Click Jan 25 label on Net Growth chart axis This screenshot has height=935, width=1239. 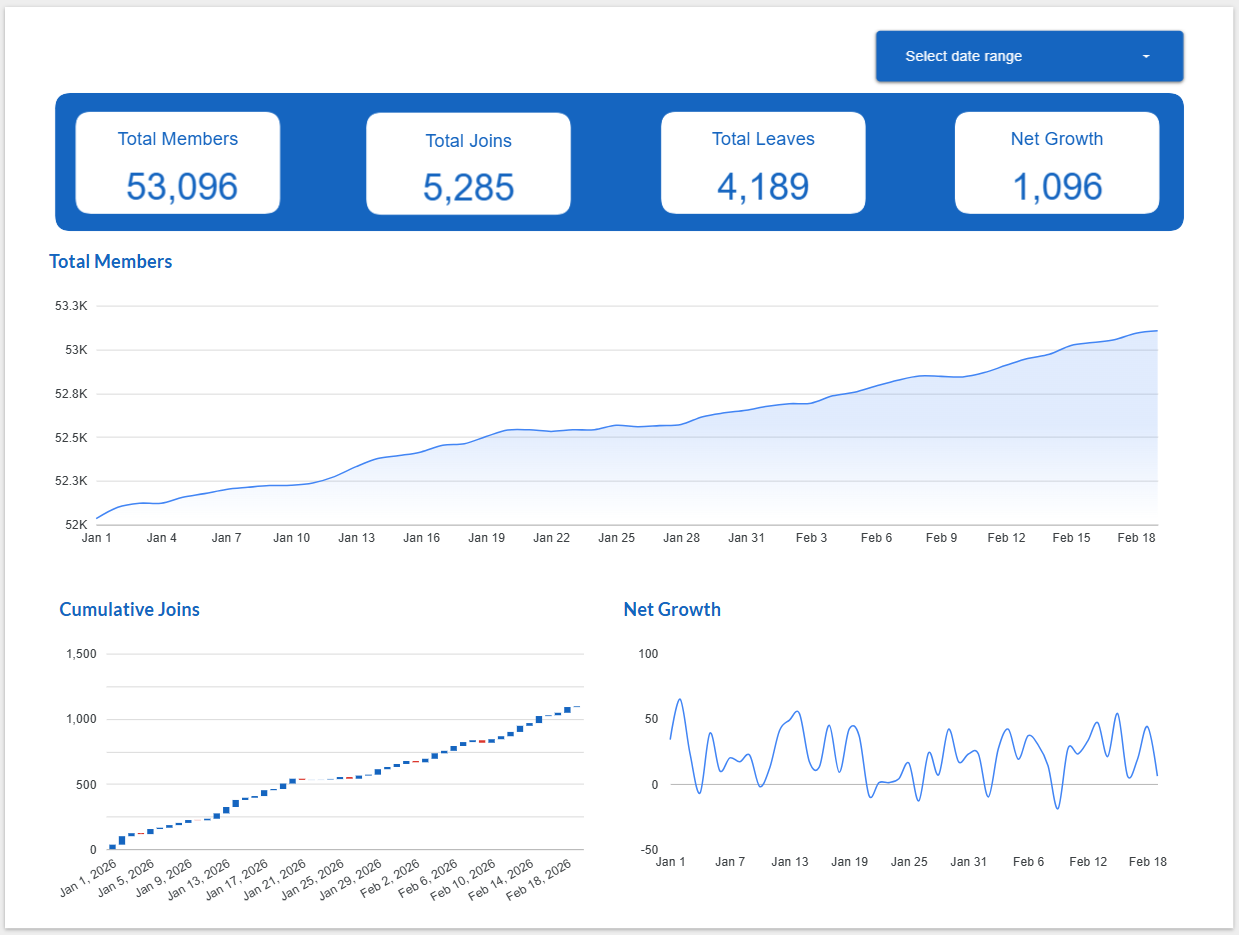click(909, 862)
